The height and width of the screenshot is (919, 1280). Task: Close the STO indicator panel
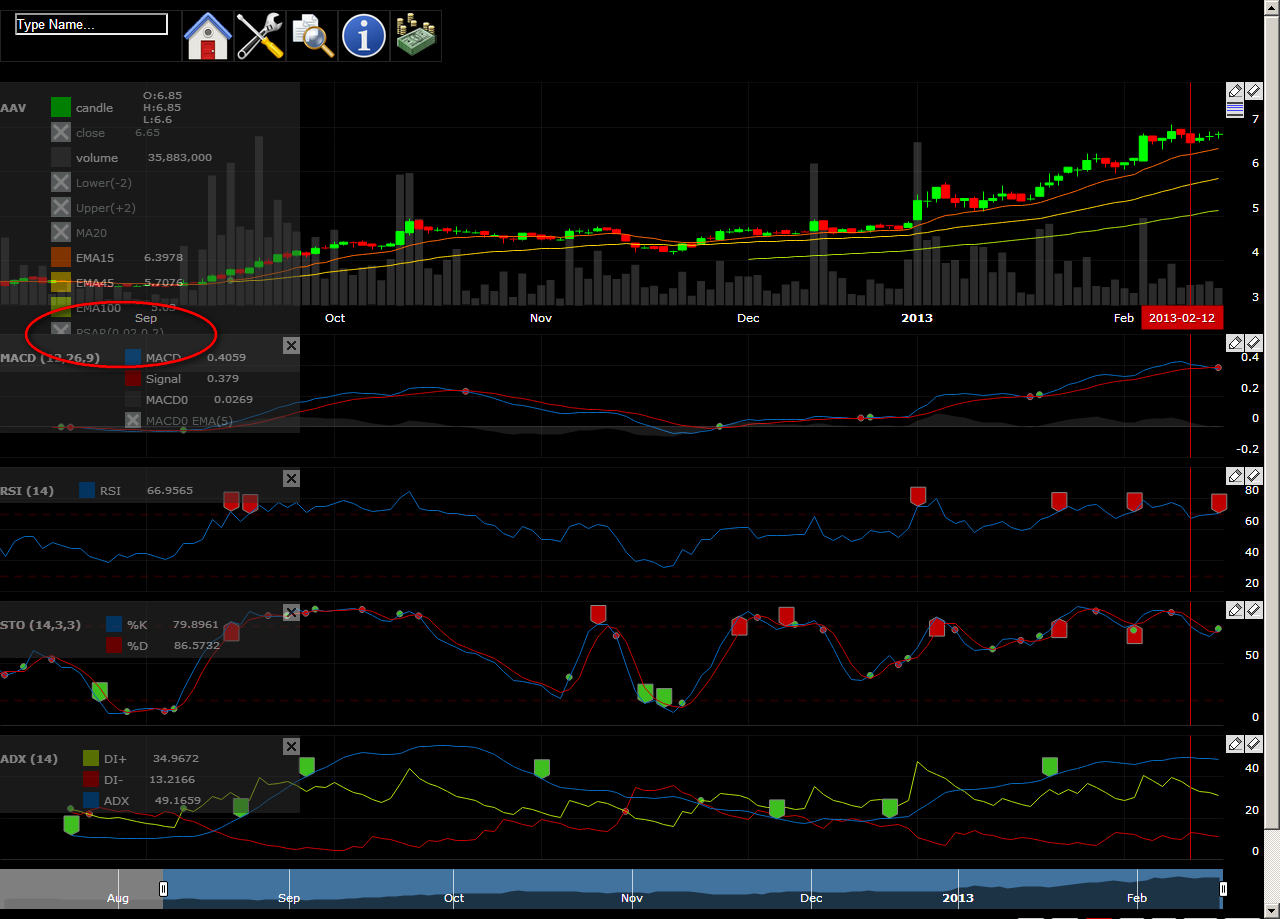click(291, 612)
